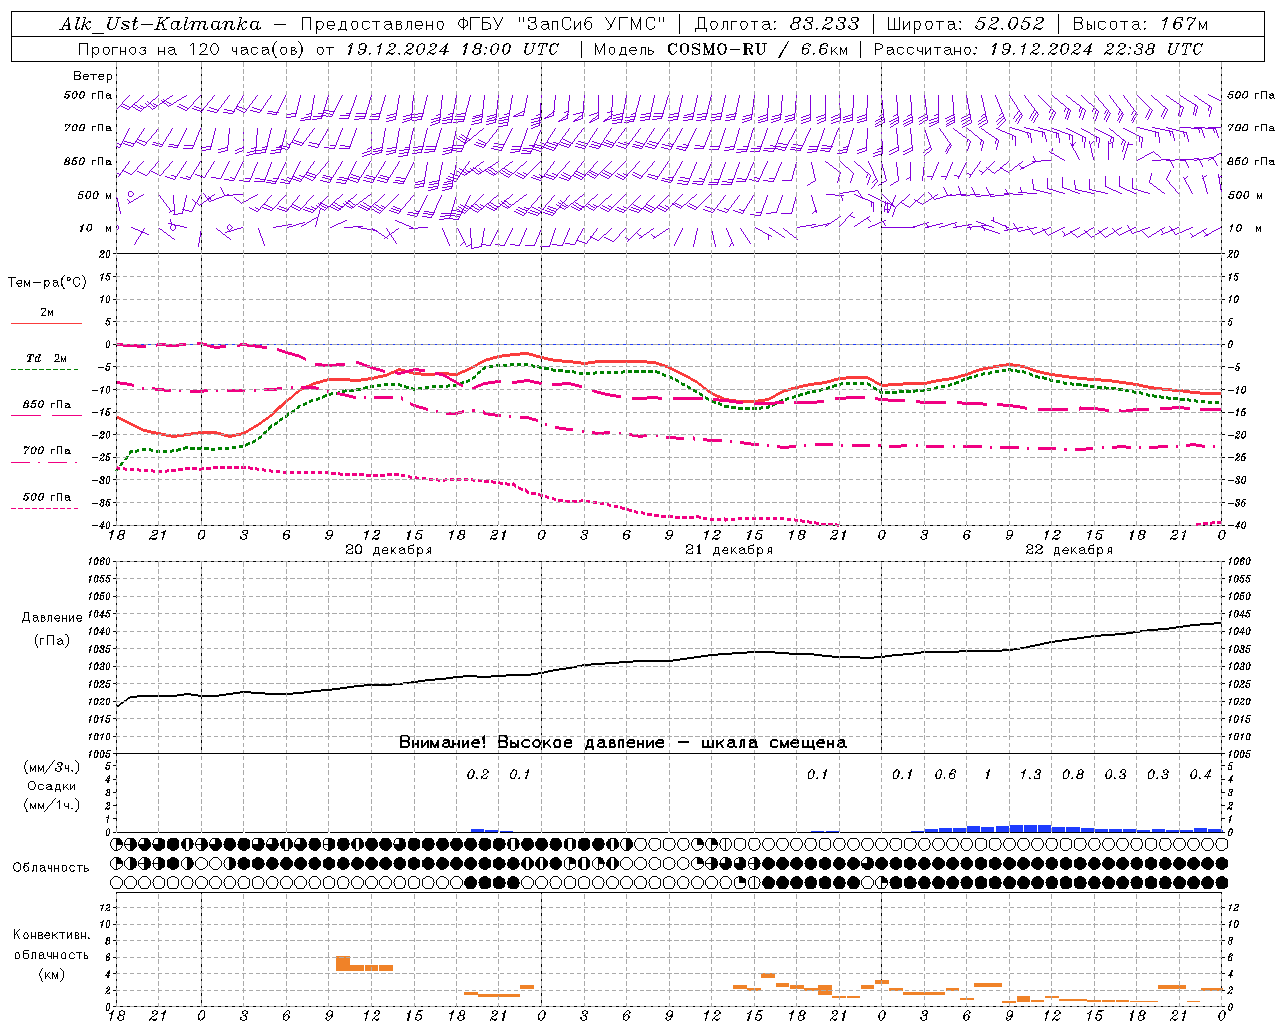This screenshot has height=1024, width=1280.
Task: Click the 'Облачность' cloud cover label
Action: (x=51, y=867)
